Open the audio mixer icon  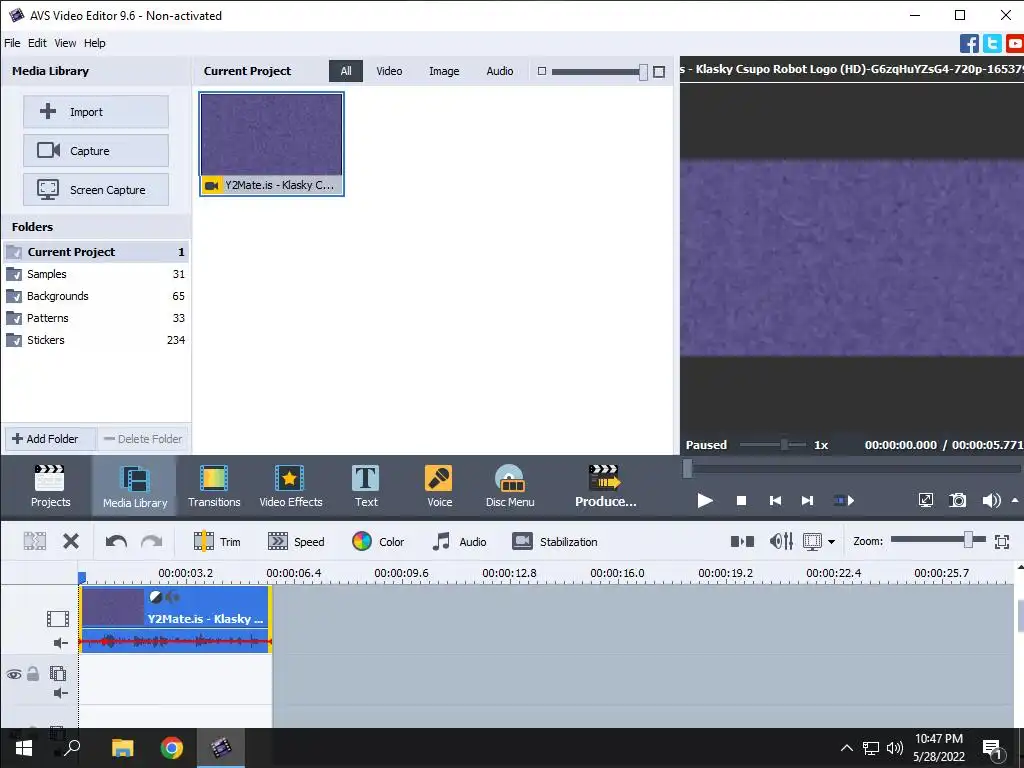click(781, 541)
